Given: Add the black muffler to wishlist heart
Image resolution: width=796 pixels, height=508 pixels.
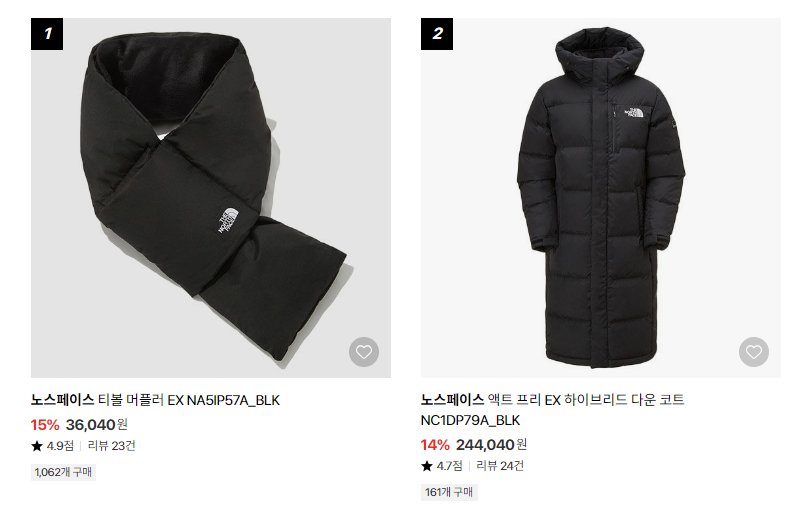Looking at the screenshot, I should pyautogui.click(x=363, y=352).
